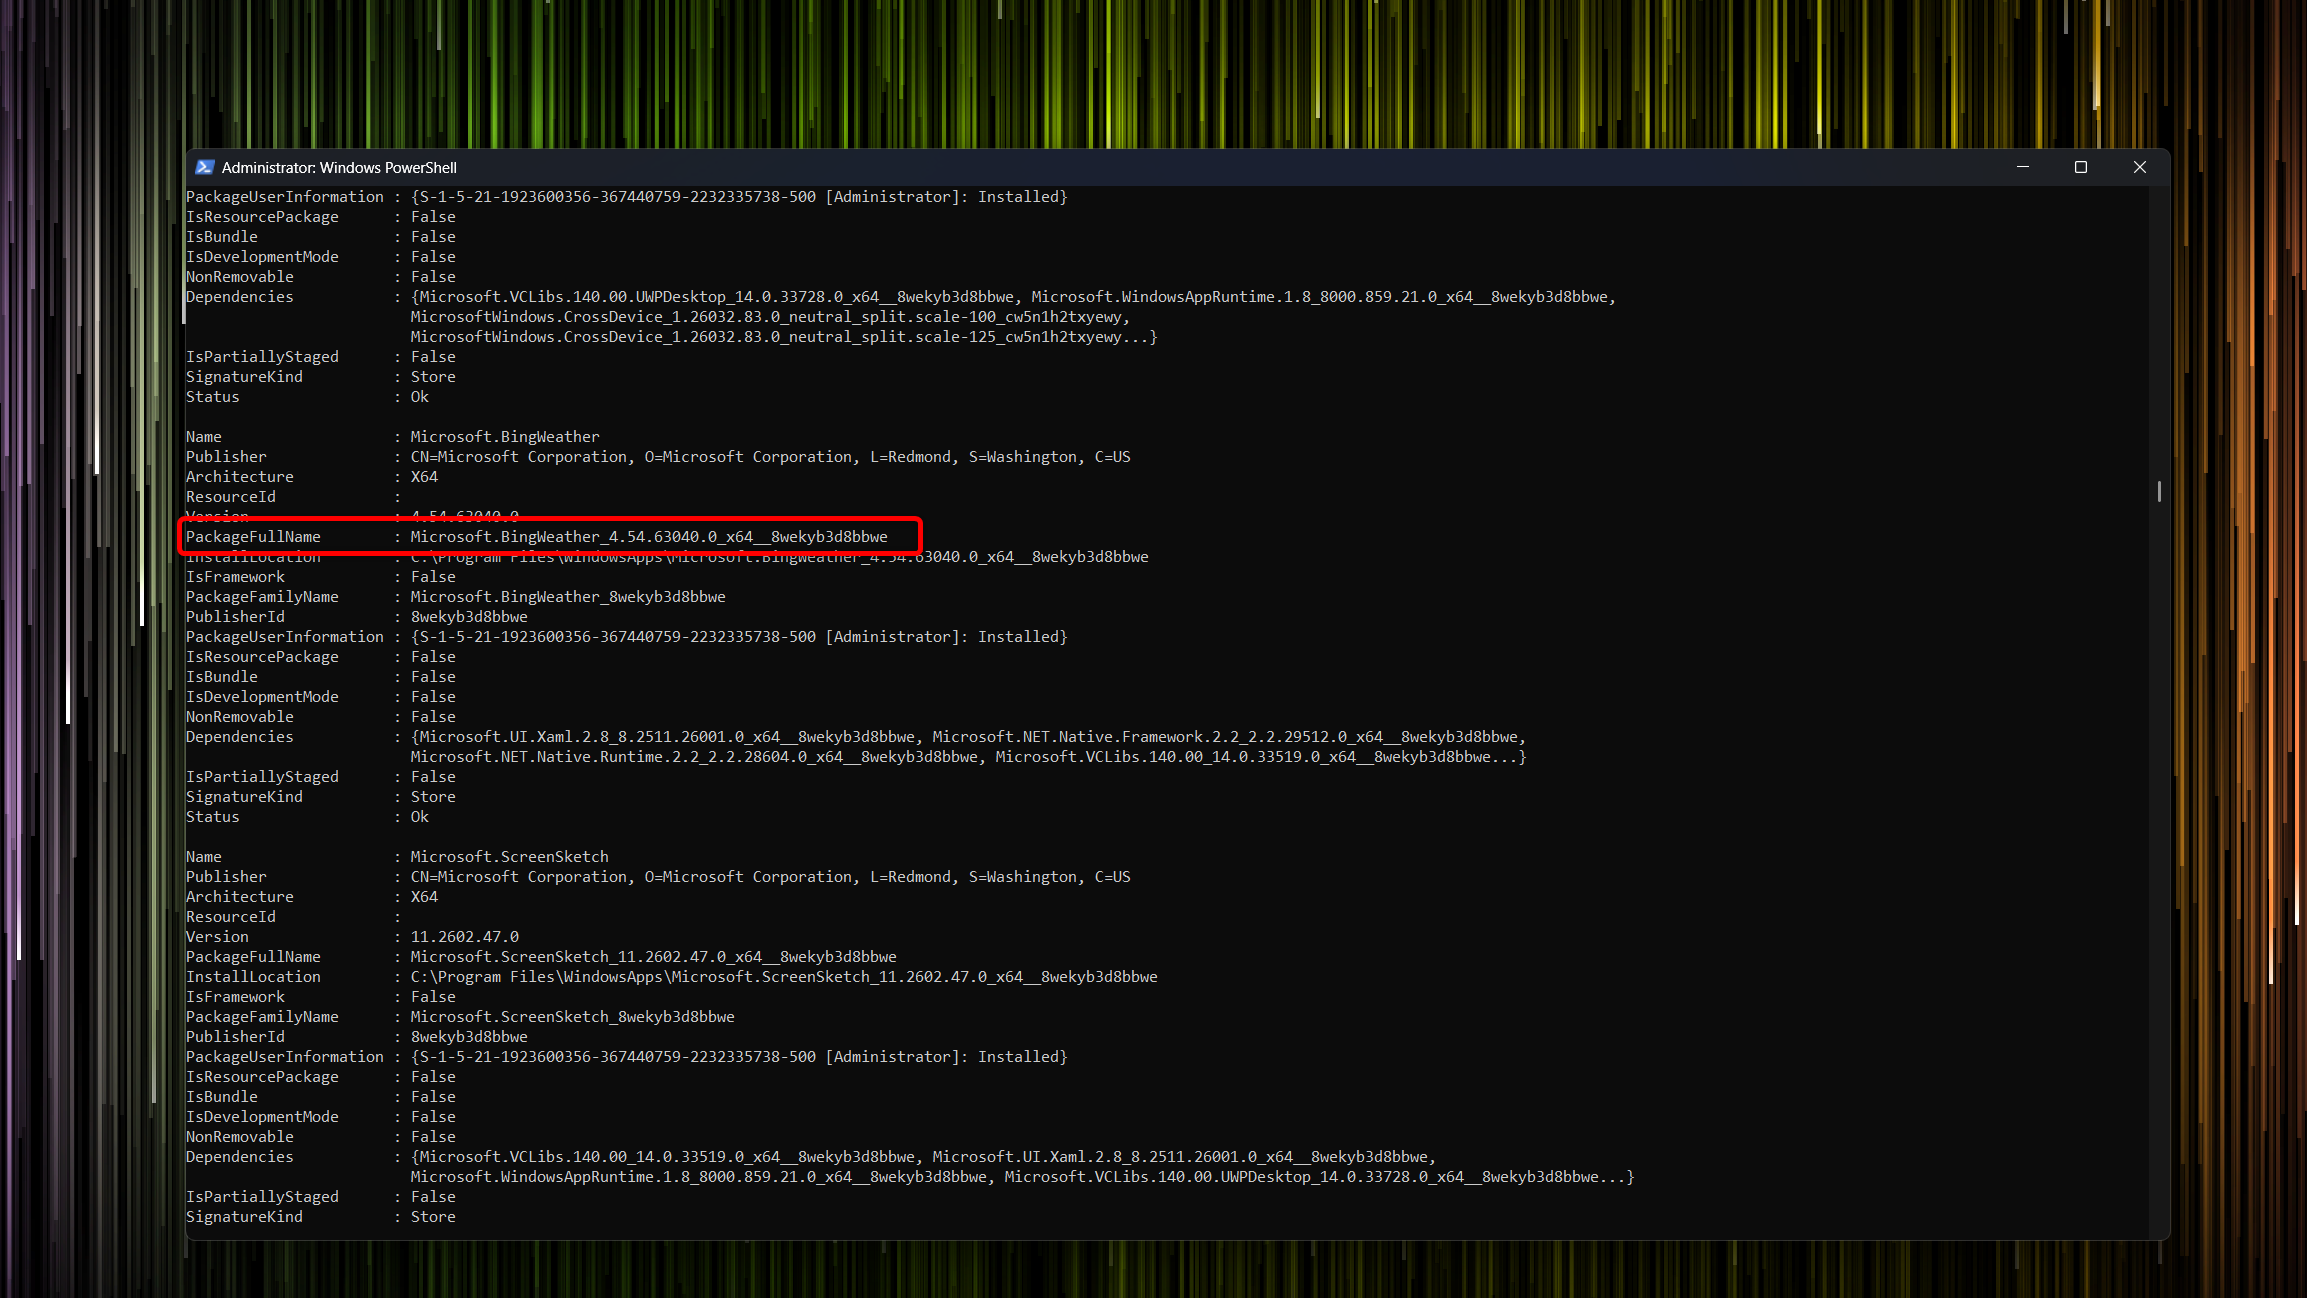This screenshot has height=1298, width=2307.
Task: Click the CrossDevice scale-100 dependency line
Action: (770, 317)
